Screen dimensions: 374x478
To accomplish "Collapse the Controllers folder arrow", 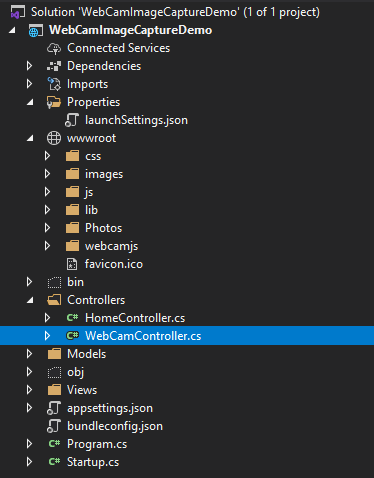I will pyautogui.click(x=30, y=300).
